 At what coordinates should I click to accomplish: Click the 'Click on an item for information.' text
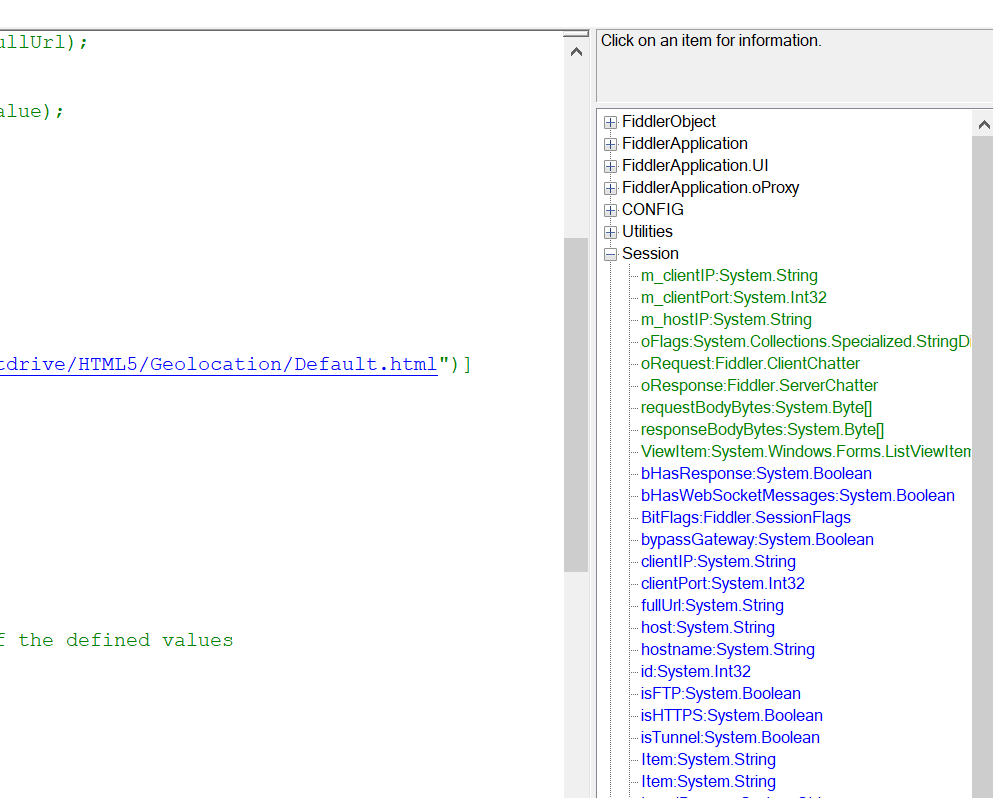coord(711,41)
